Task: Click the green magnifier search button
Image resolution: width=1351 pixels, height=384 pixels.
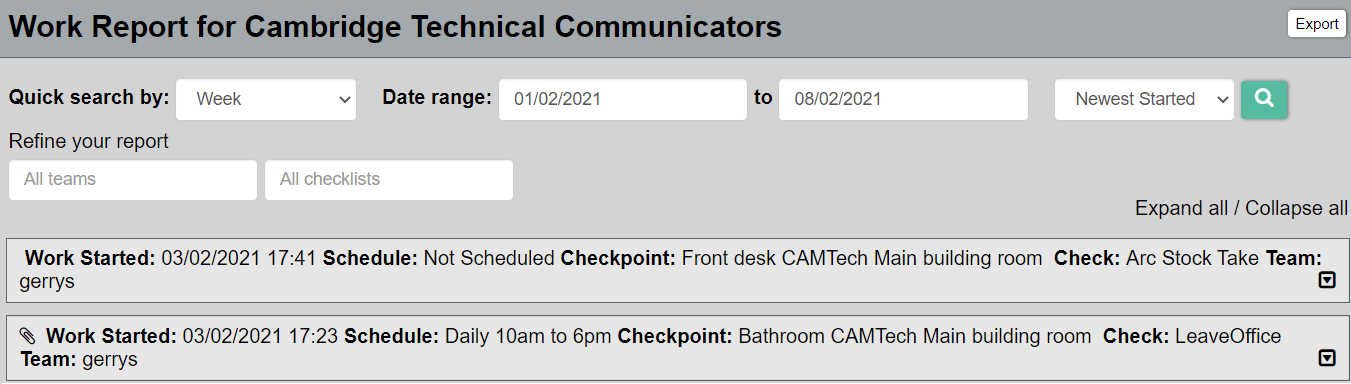Action: (1264, 99)
